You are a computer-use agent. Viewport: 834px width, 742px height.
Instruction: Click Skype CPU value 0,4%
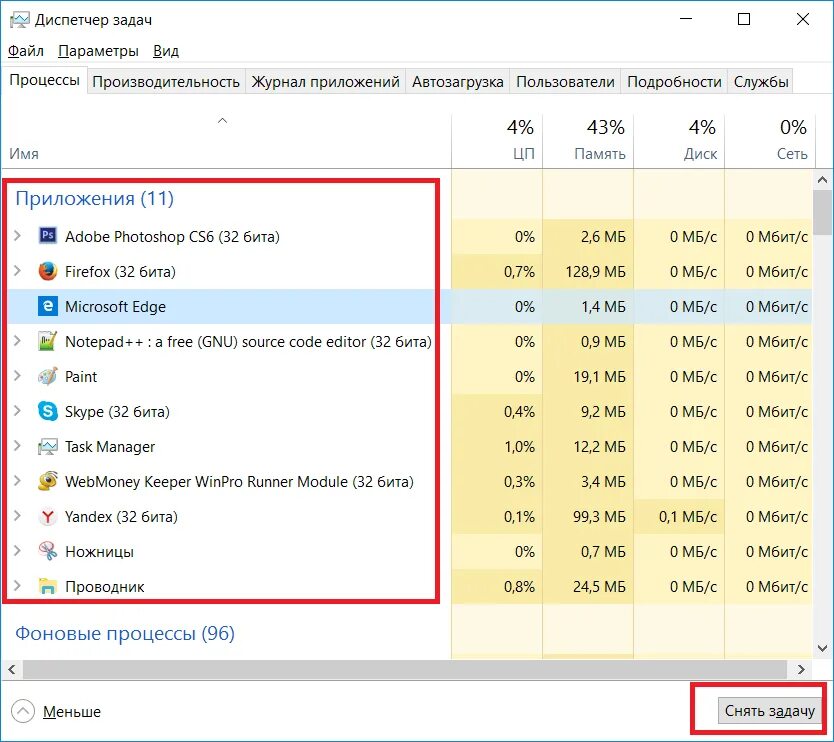click(519, 412)
